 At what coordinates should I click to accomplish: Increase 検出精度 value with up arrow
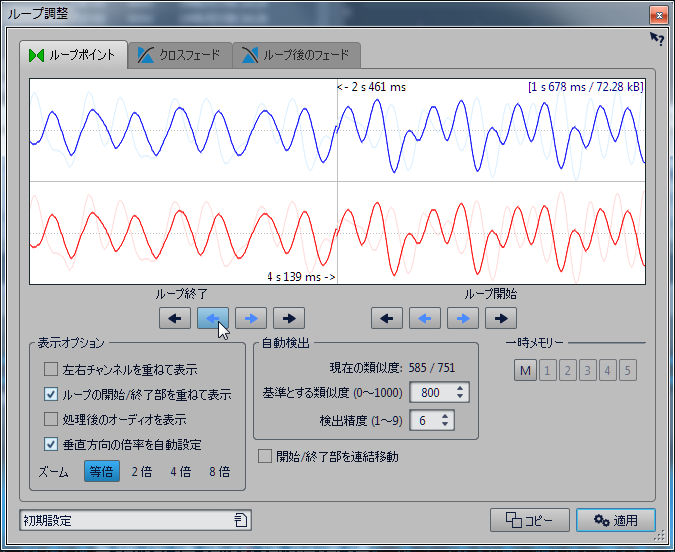click(445, 416)
